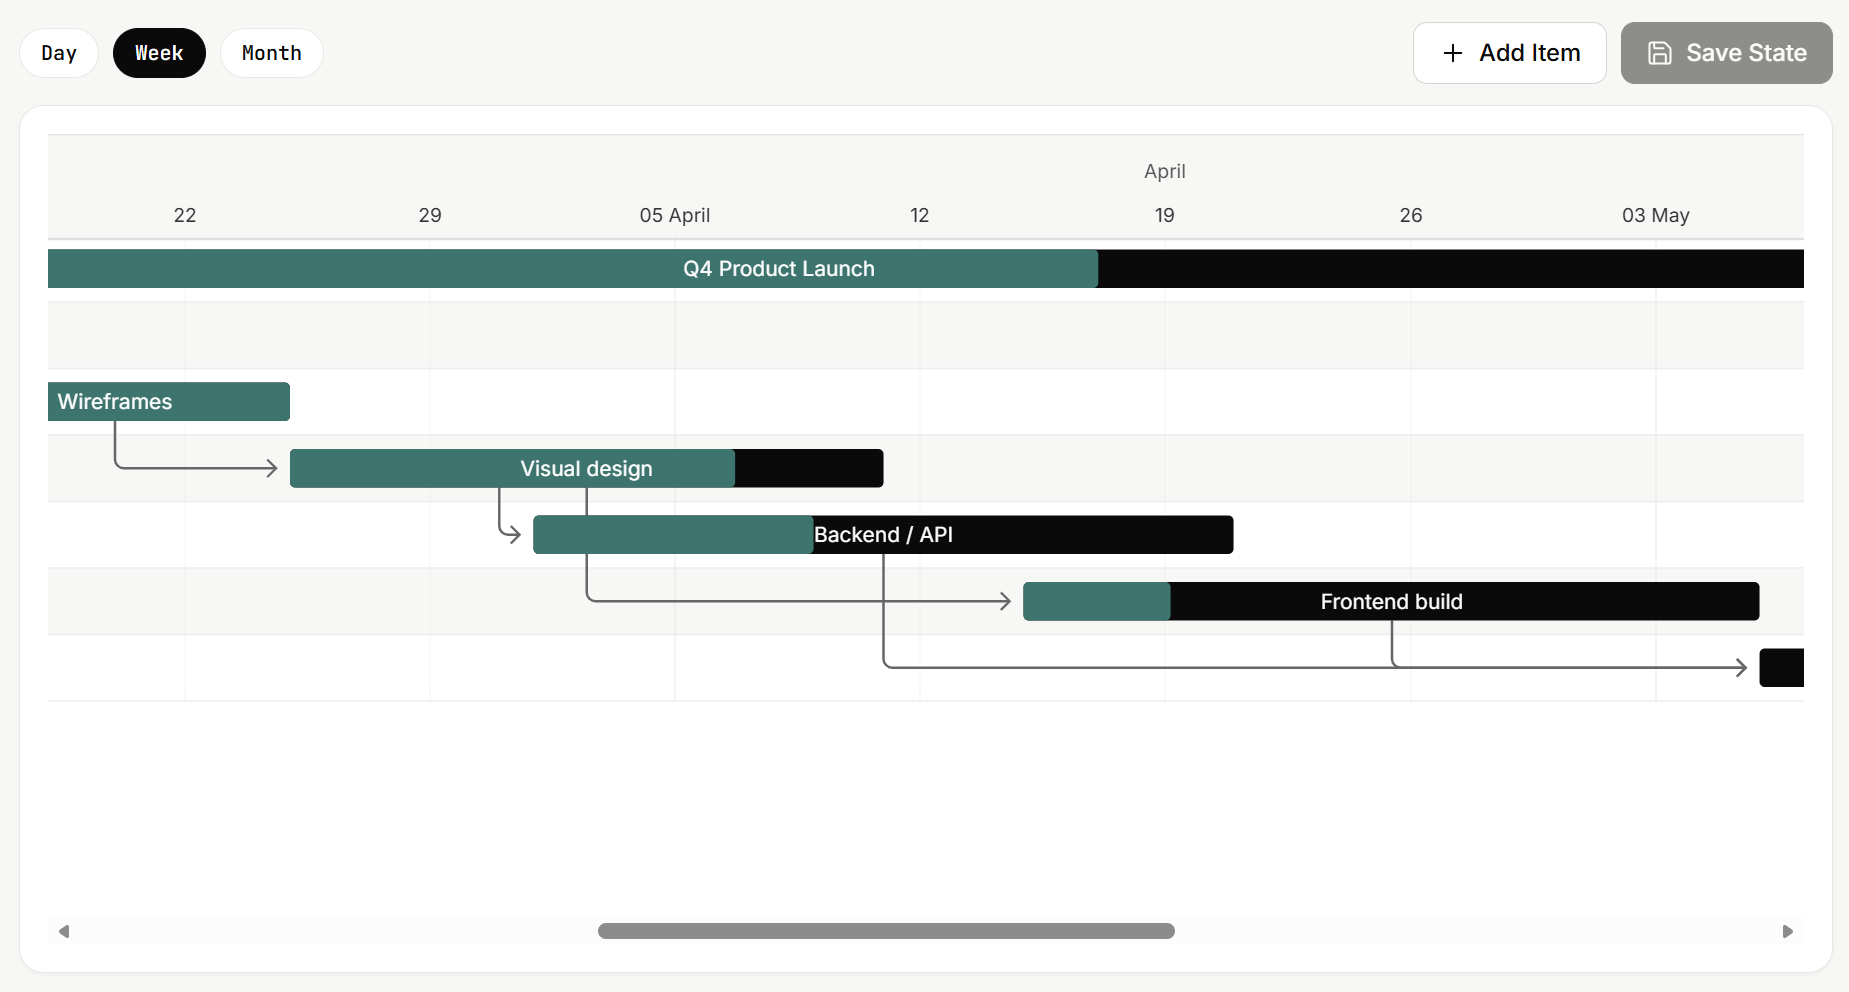Click the green progress part of Frontend build
Viewport: 1849px width, 992px height.
click(1097, 602)
